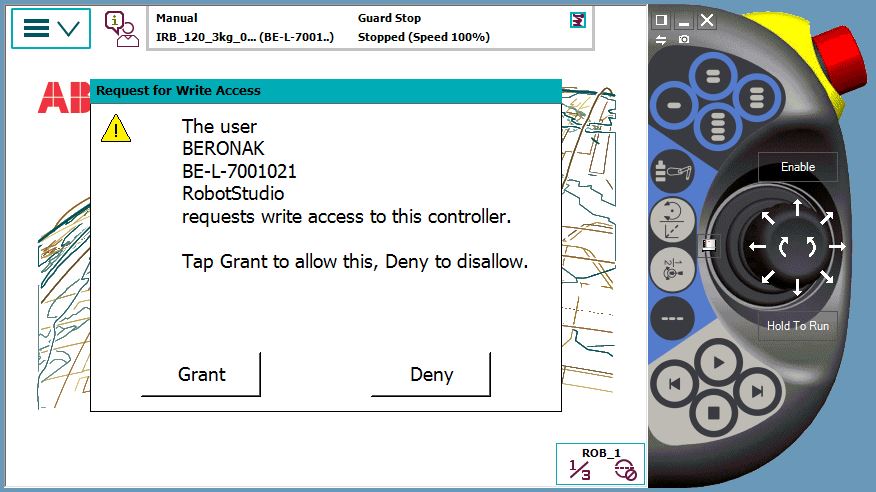Open the operator window info icon
876x492 pixels.
click(122, 28)
